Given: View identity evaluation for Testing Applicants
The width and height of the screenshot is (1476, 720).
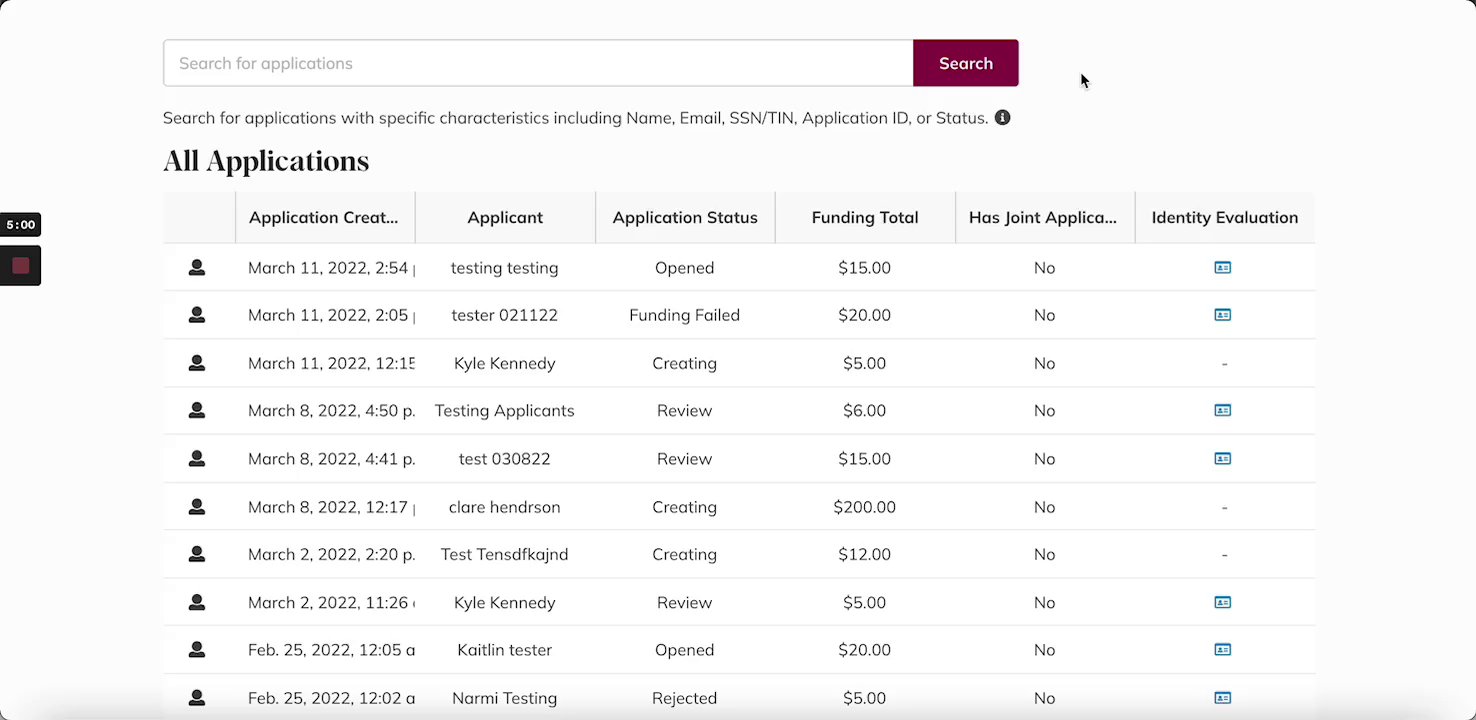Looking at the screenshot, I should tap(1222, 411).
